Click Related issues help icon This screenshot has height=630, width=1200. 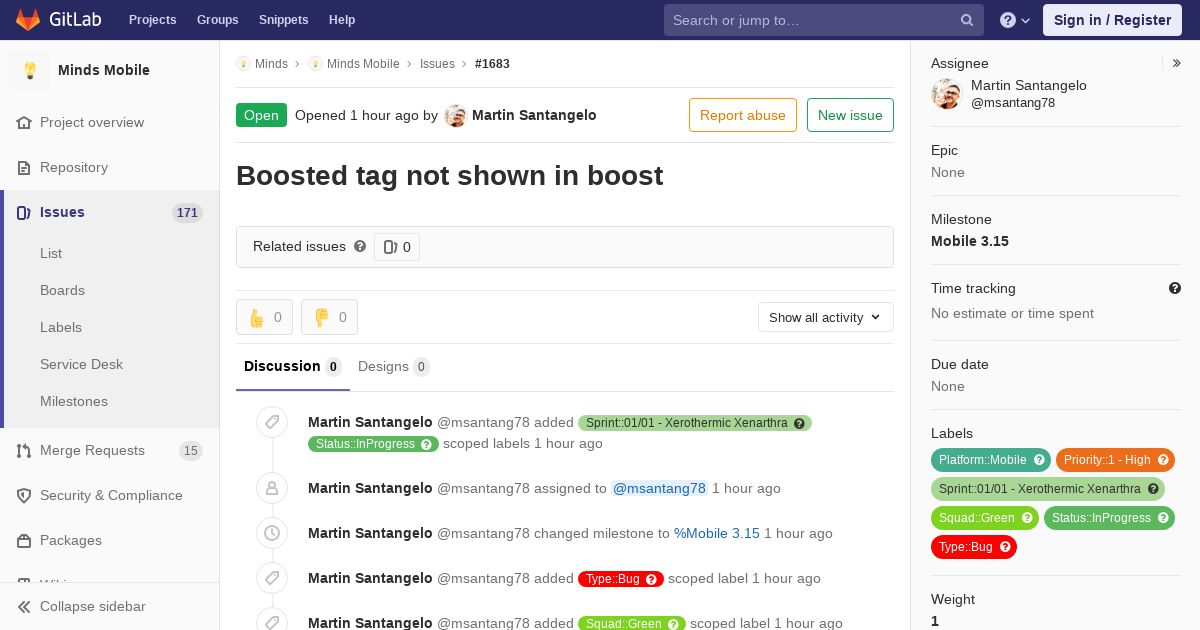tap(360, 246)
